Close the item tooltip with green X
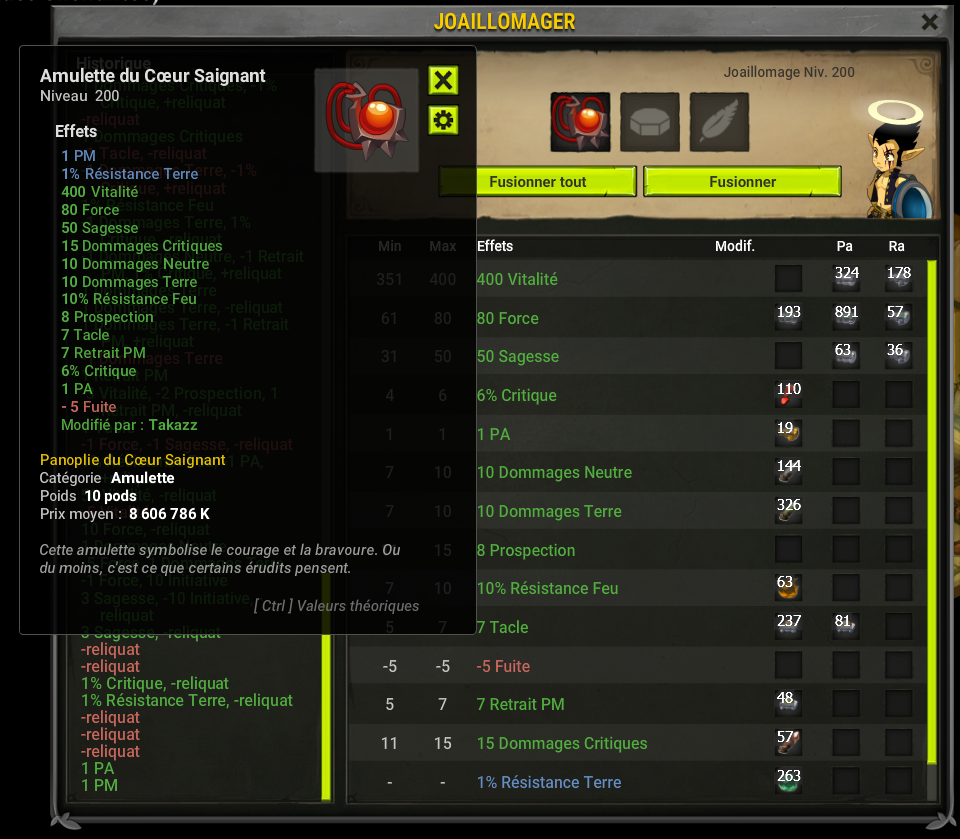 click(x=443, y=80)
